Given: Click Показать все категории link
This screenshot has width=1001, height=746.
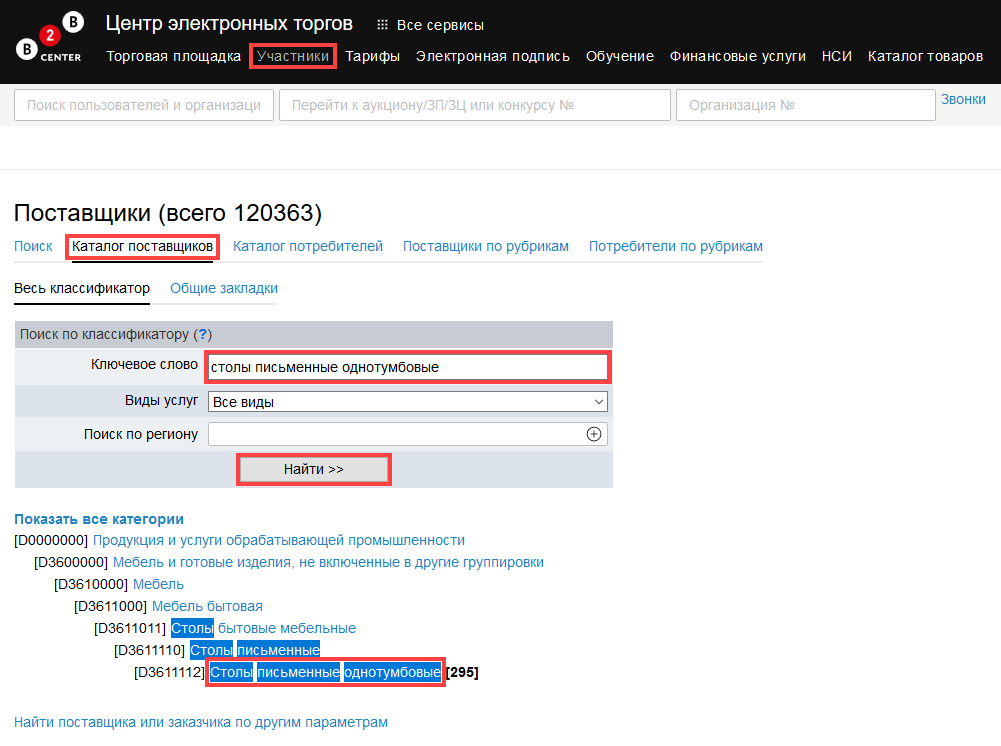Looking at the screenshot, I should (99, 519).
